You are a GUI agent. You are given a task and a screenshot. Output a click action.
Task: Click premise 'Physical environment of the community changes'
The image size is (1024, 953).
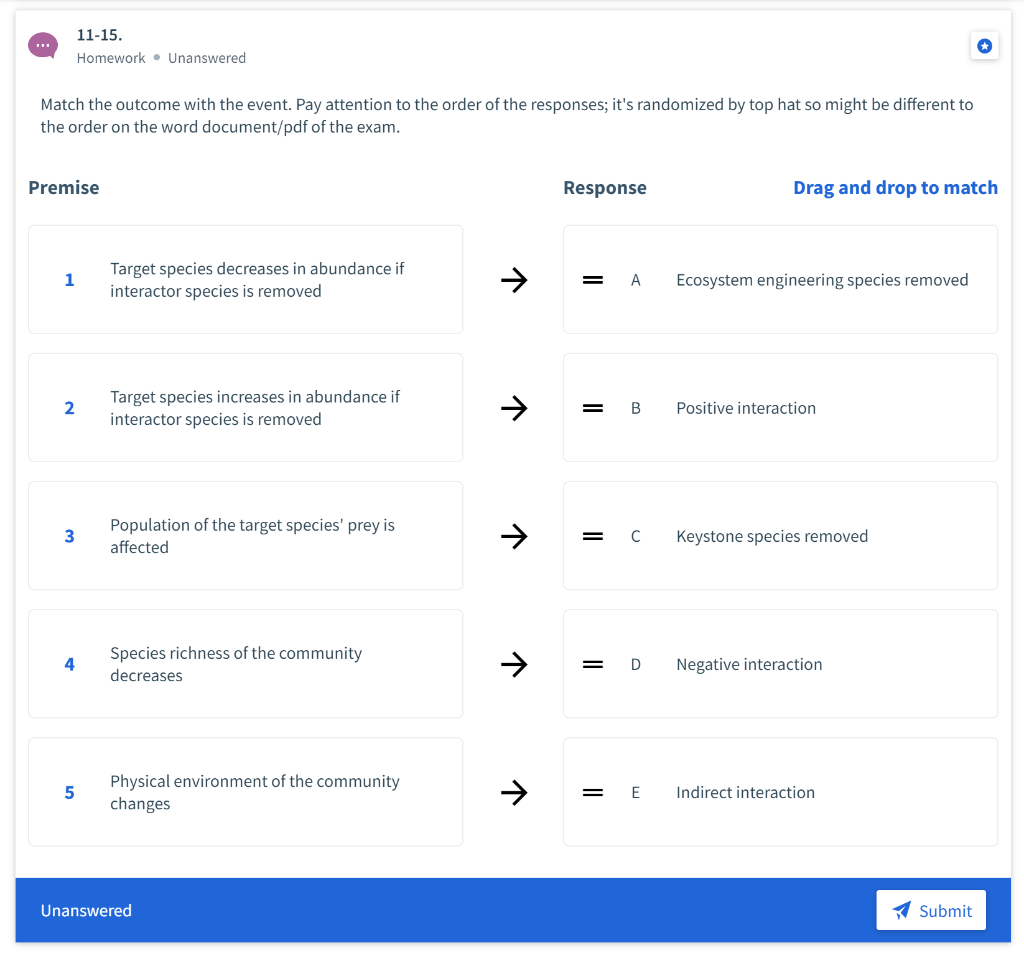click(x=246, y=792)
